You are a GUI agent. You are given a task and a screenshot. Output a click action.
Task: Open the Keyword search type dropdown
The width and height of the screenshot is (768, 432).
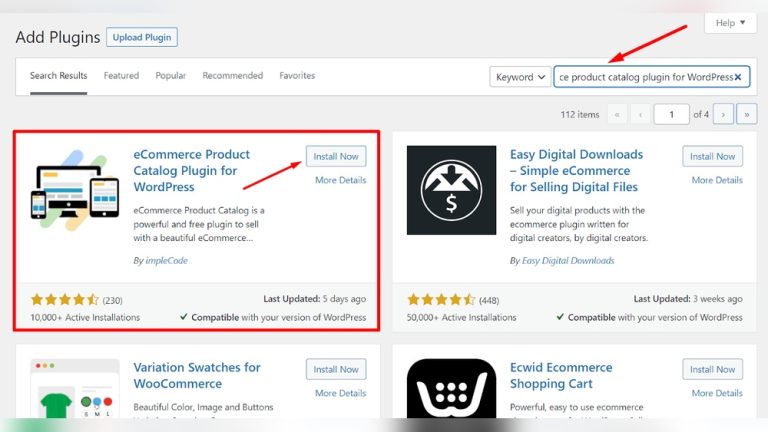click(520, 77)
